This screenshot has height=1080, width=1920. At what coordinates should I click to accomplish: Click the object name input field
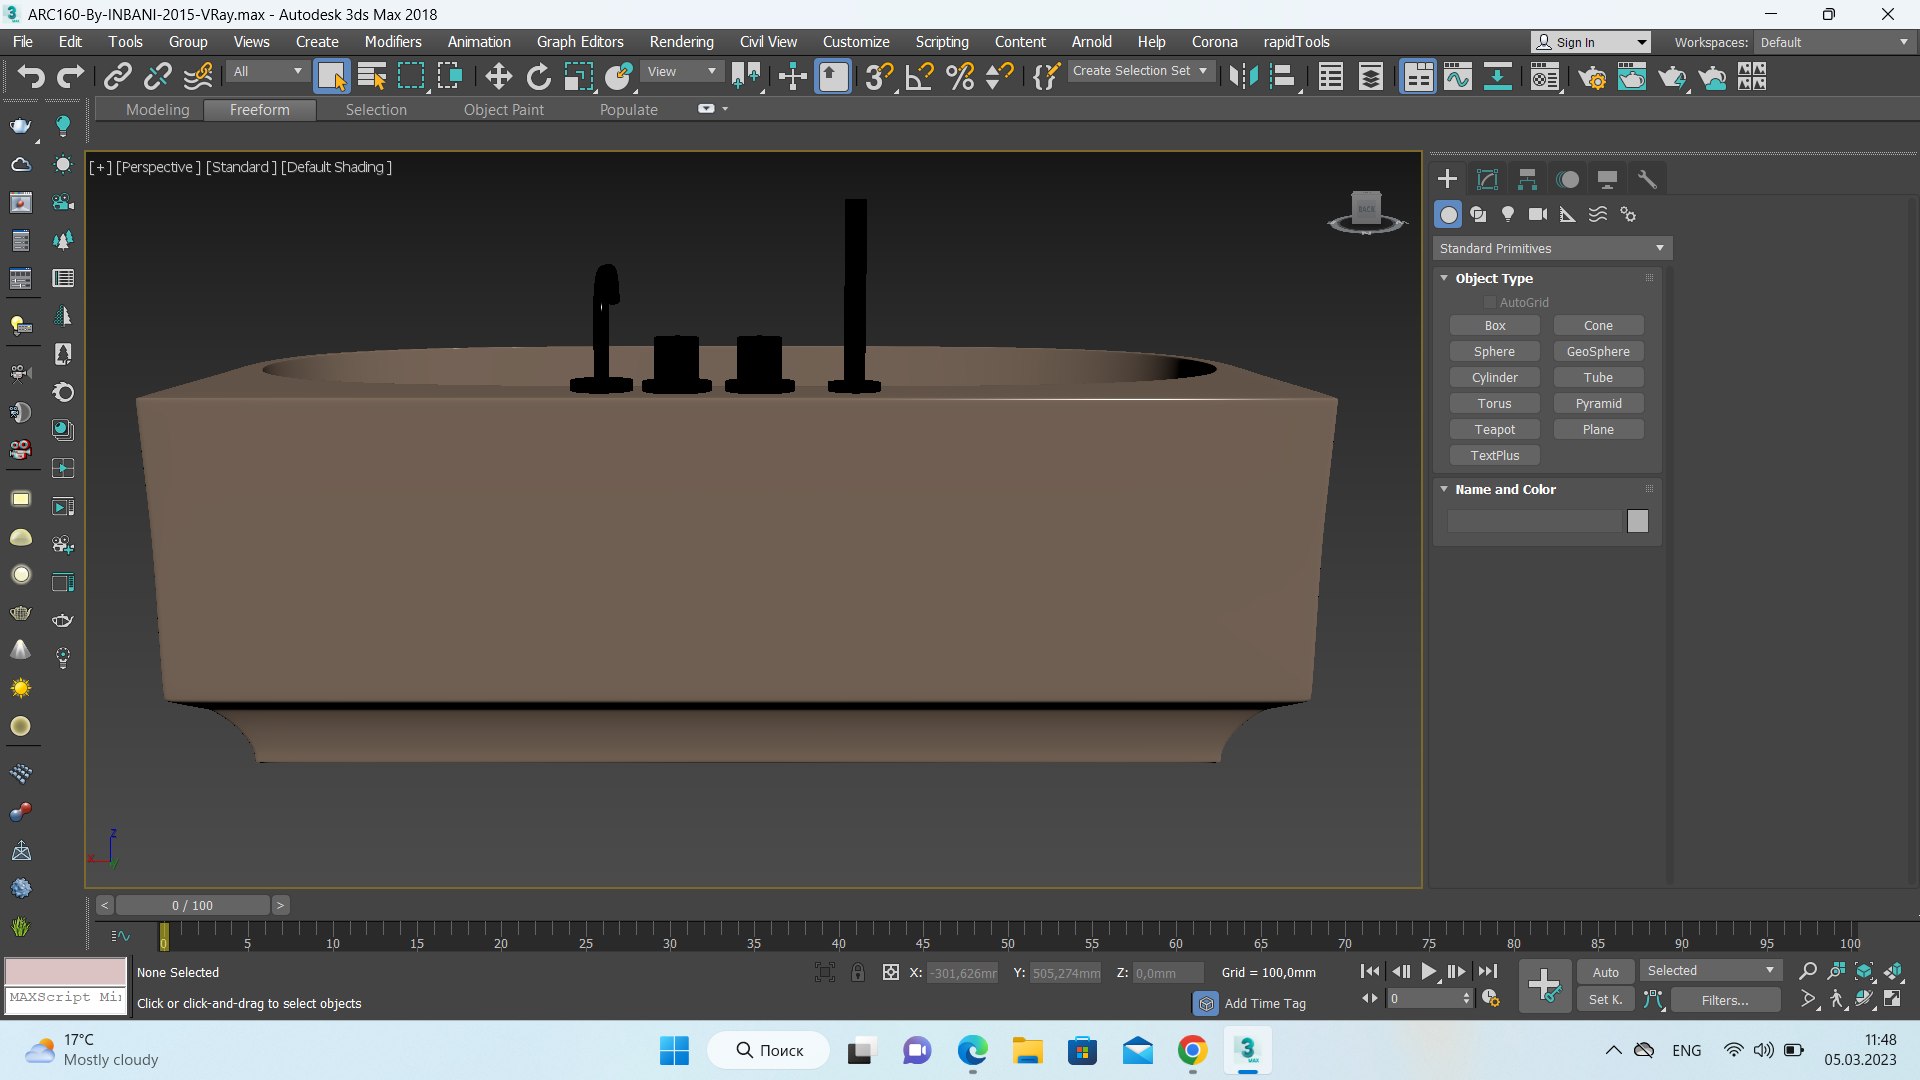(1533, 521)
